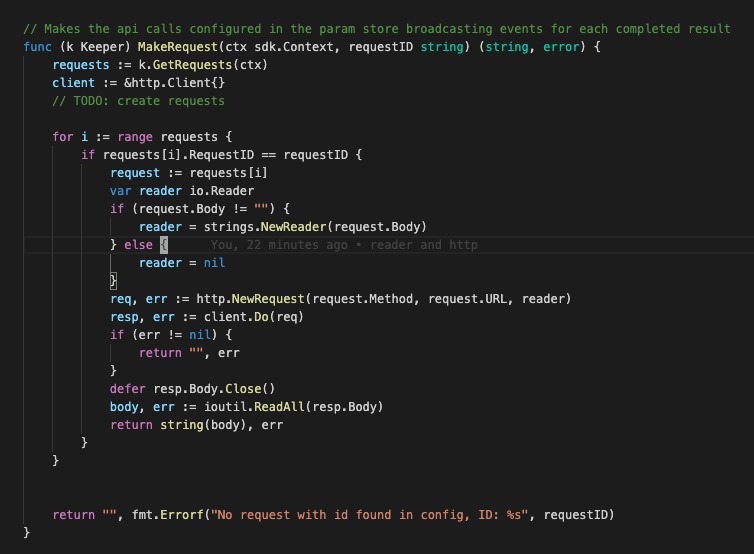Click the final requestID argument in Errorf
Image resolution: width=754 pixels, height=554 pixels.
point(575,515)
